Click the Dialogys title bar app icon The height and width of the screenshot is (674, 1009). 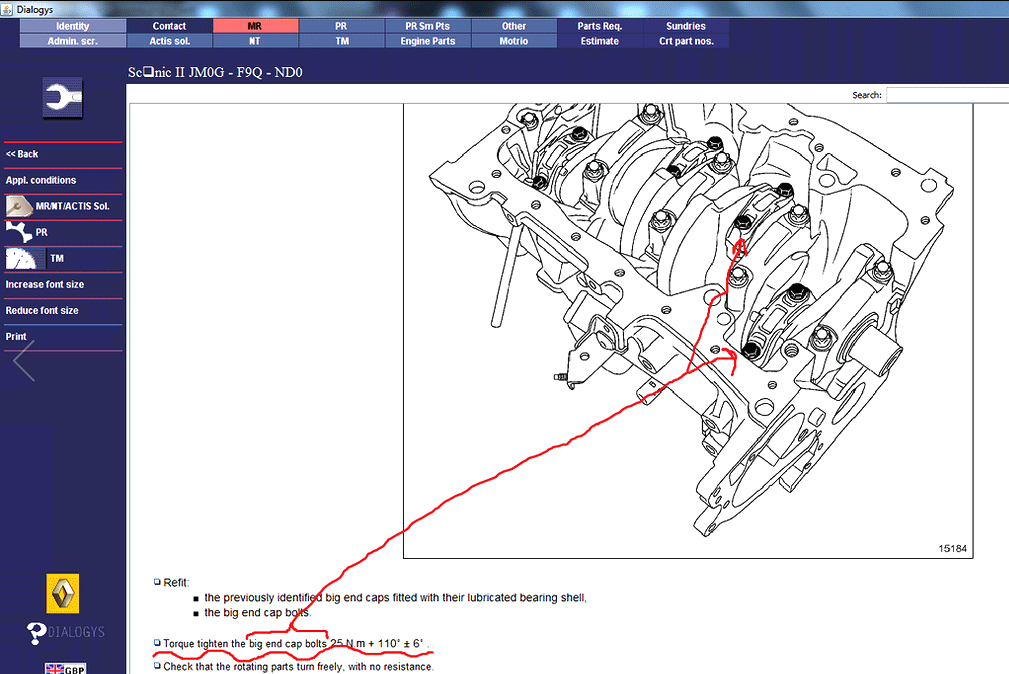point(7,9)
